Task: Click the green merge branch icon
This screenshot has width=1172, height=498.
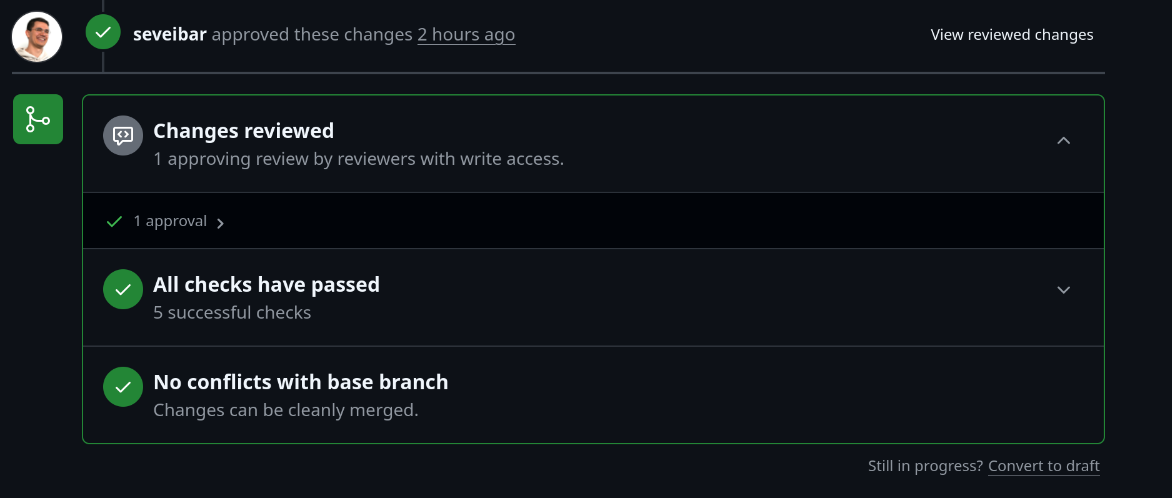Action: pos(38,119)
